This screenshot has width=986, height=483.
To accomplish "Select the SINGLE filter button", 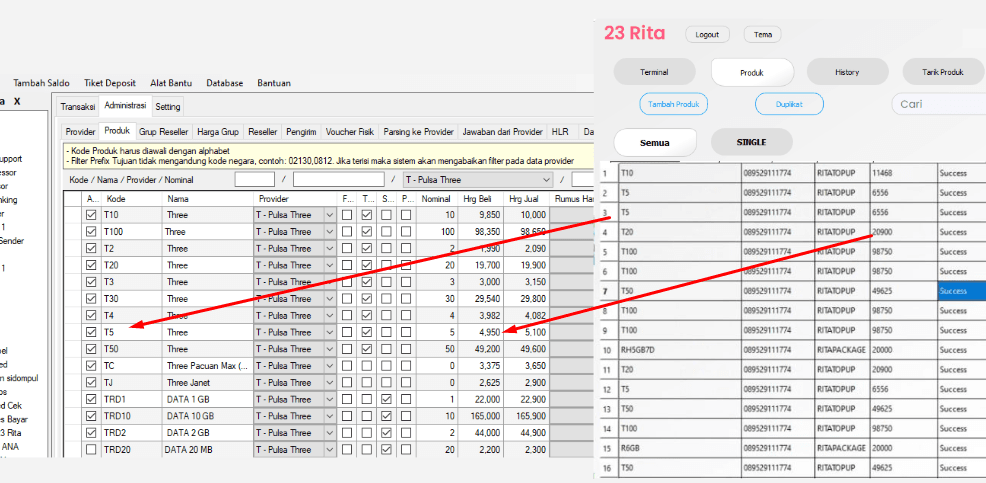I will pos(751,142).
